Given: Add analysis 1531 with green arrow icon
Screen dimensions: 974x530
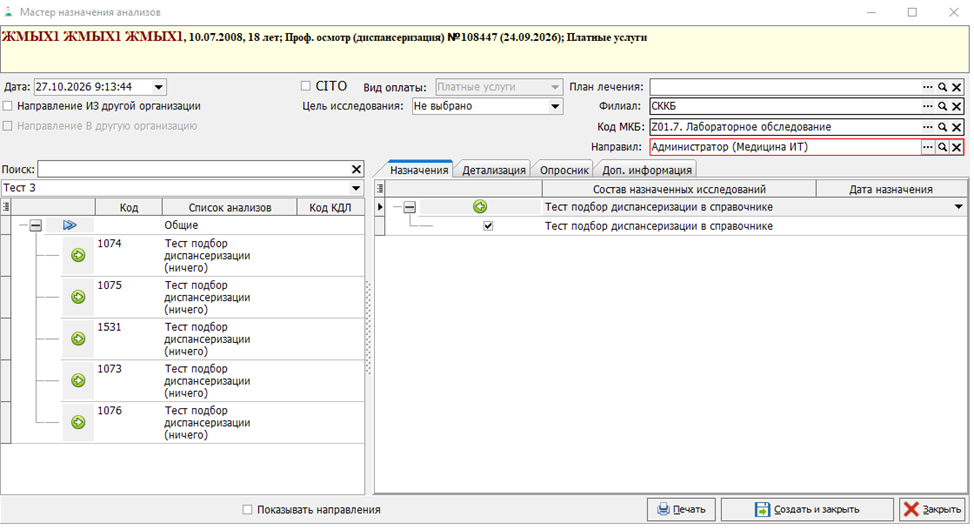Looking at the screenshot, I should point(78,339).
